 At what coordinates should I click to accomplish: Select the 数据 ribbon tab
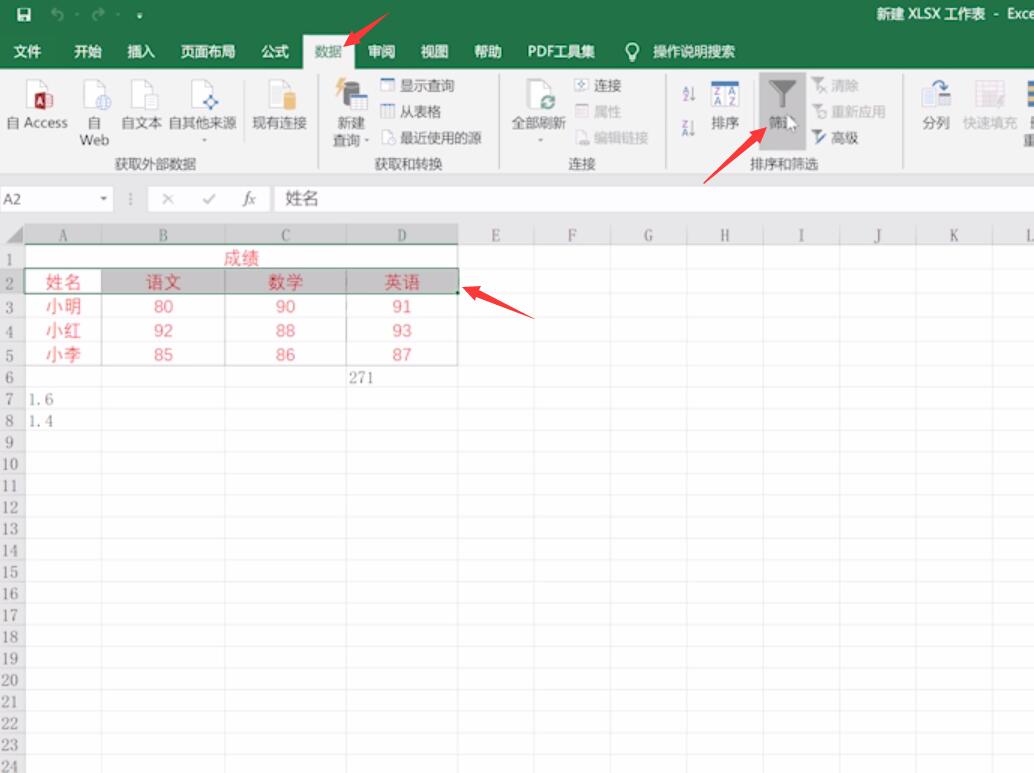click(328, 51)
